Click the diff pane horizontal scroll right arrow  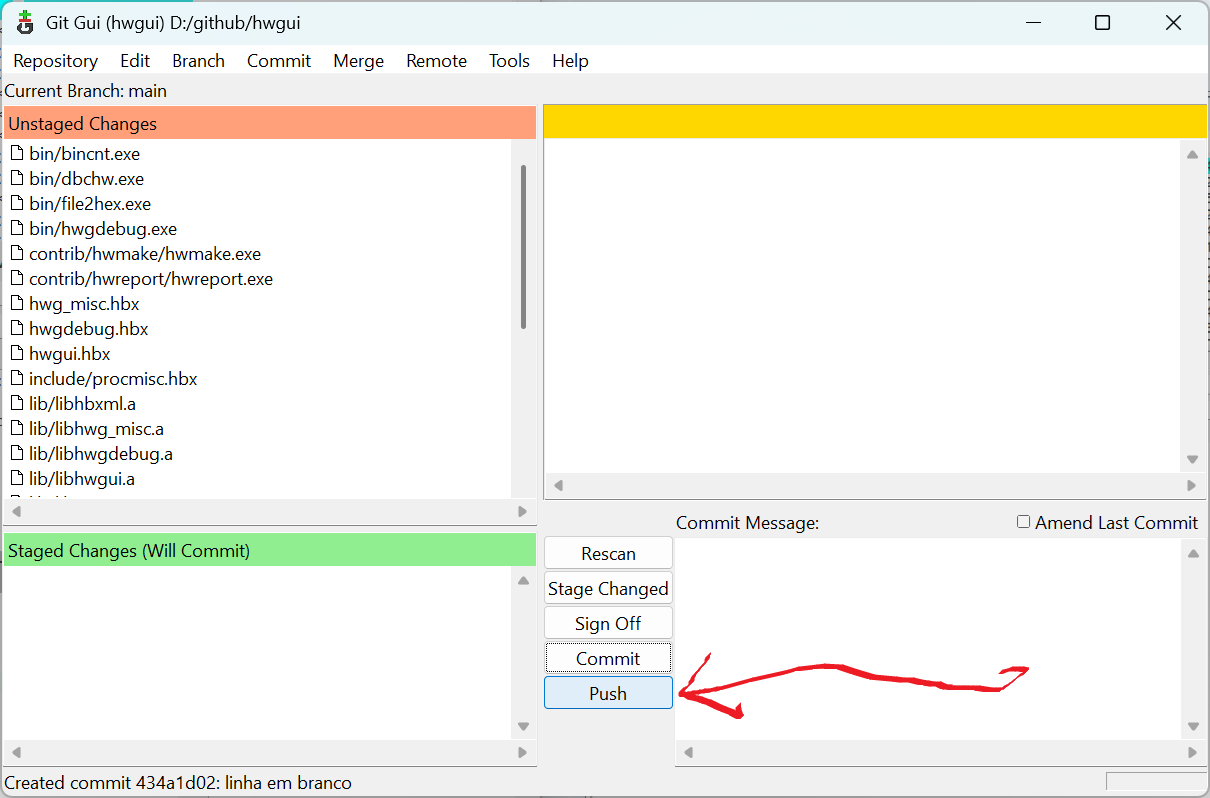1192,485
